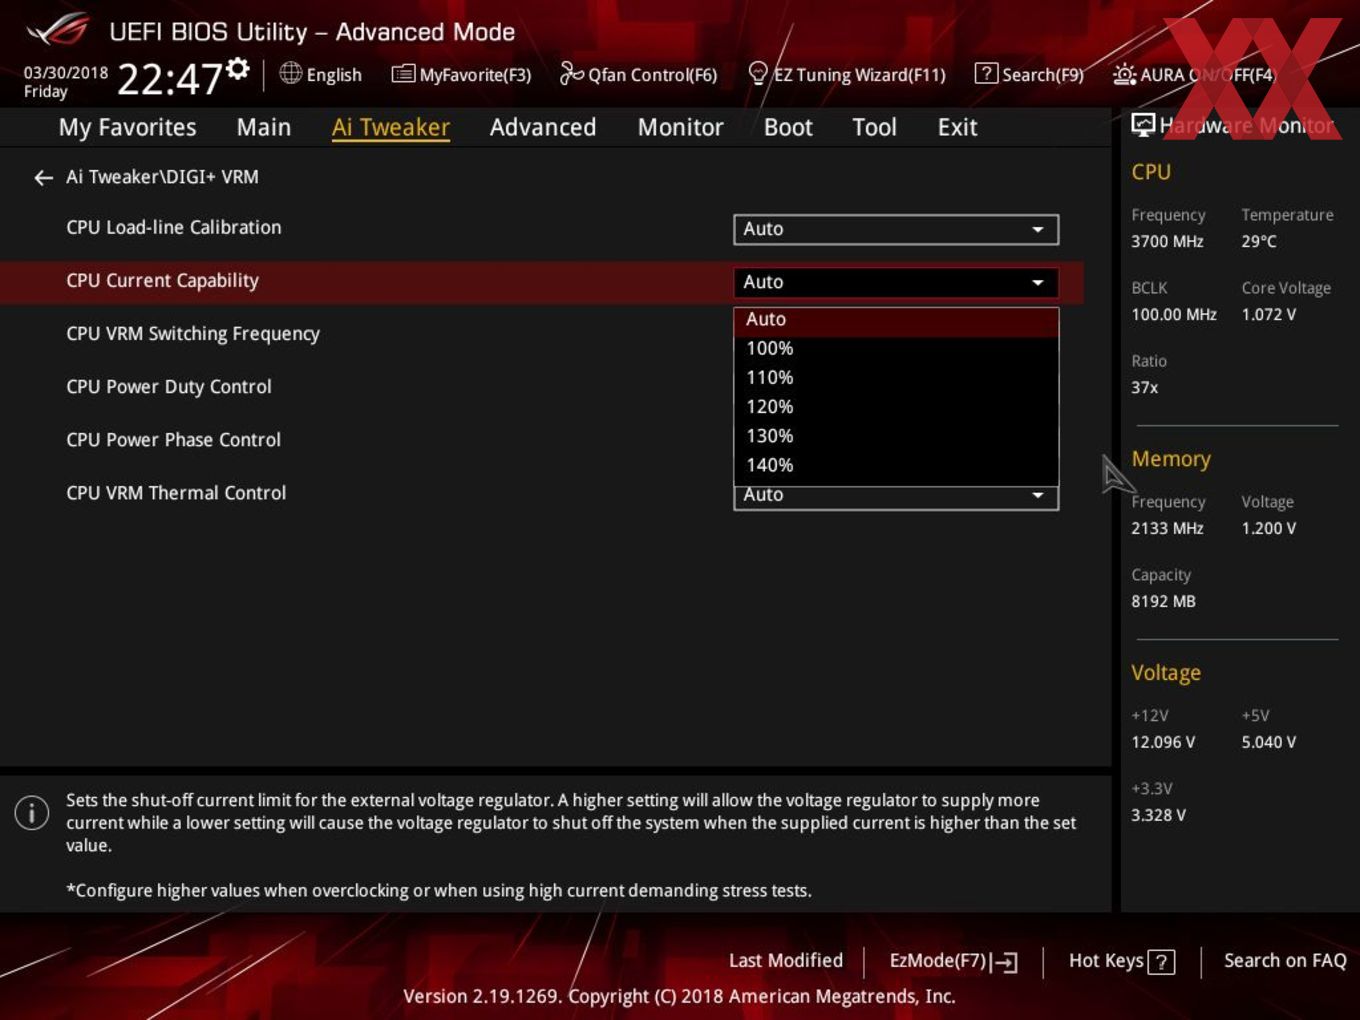This screenshot has width=1360, height=1020.
Task: Switch to Main tab
Action: coord(264,127)
